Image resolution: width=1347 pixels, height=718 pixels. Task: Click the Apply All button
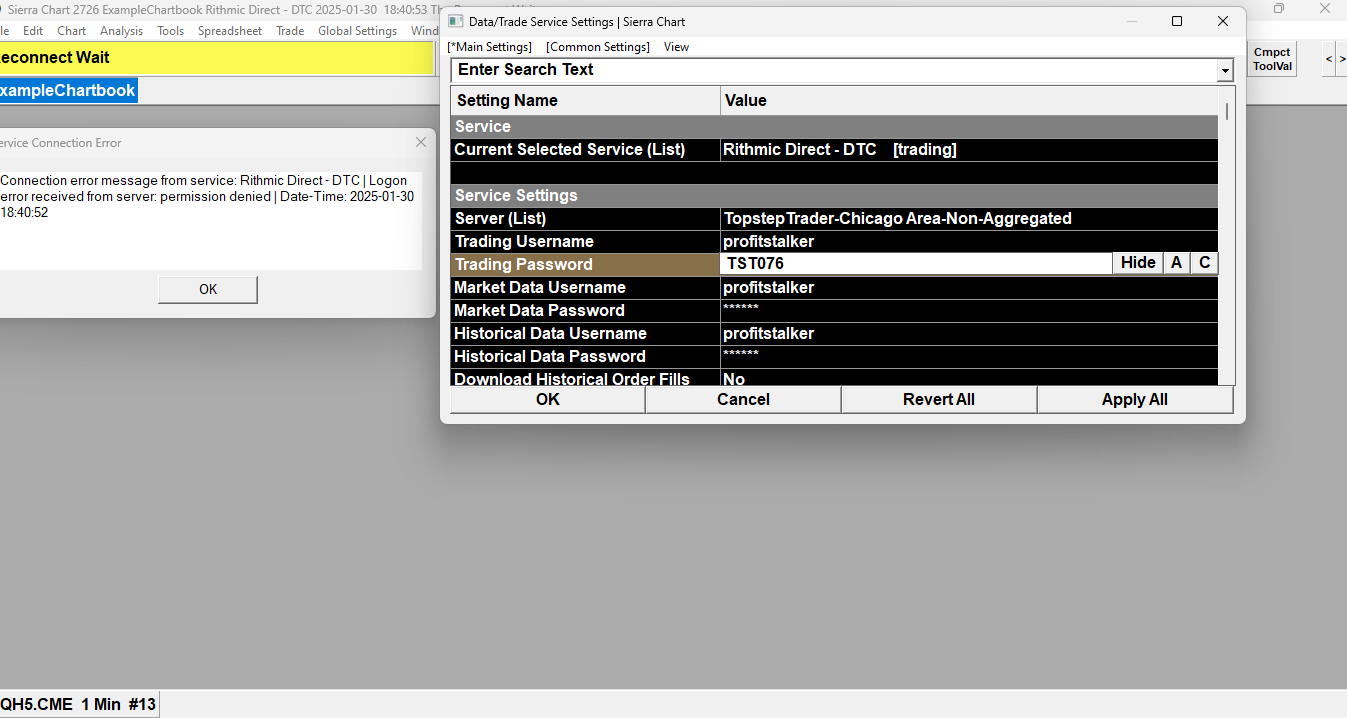click(x=1134, y=399)
